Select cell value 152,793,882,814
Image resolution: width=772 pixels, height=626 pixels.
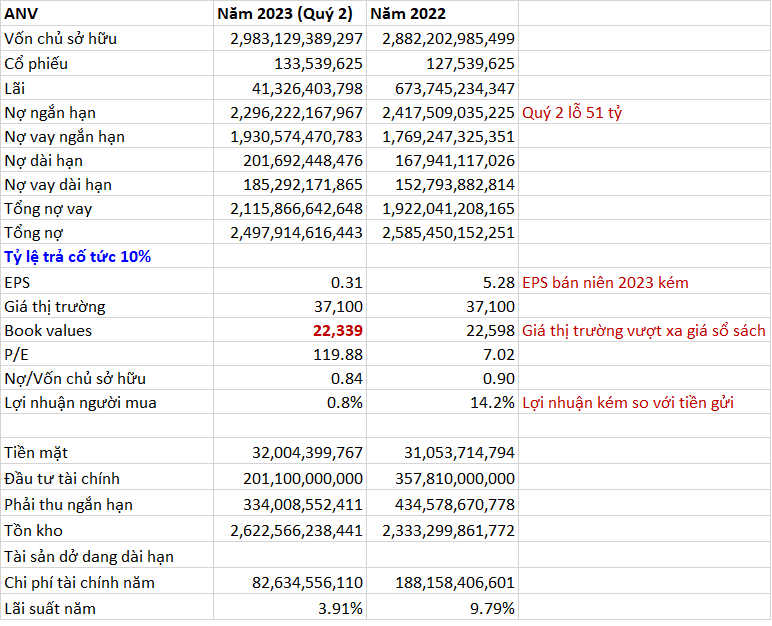(455, 185)
